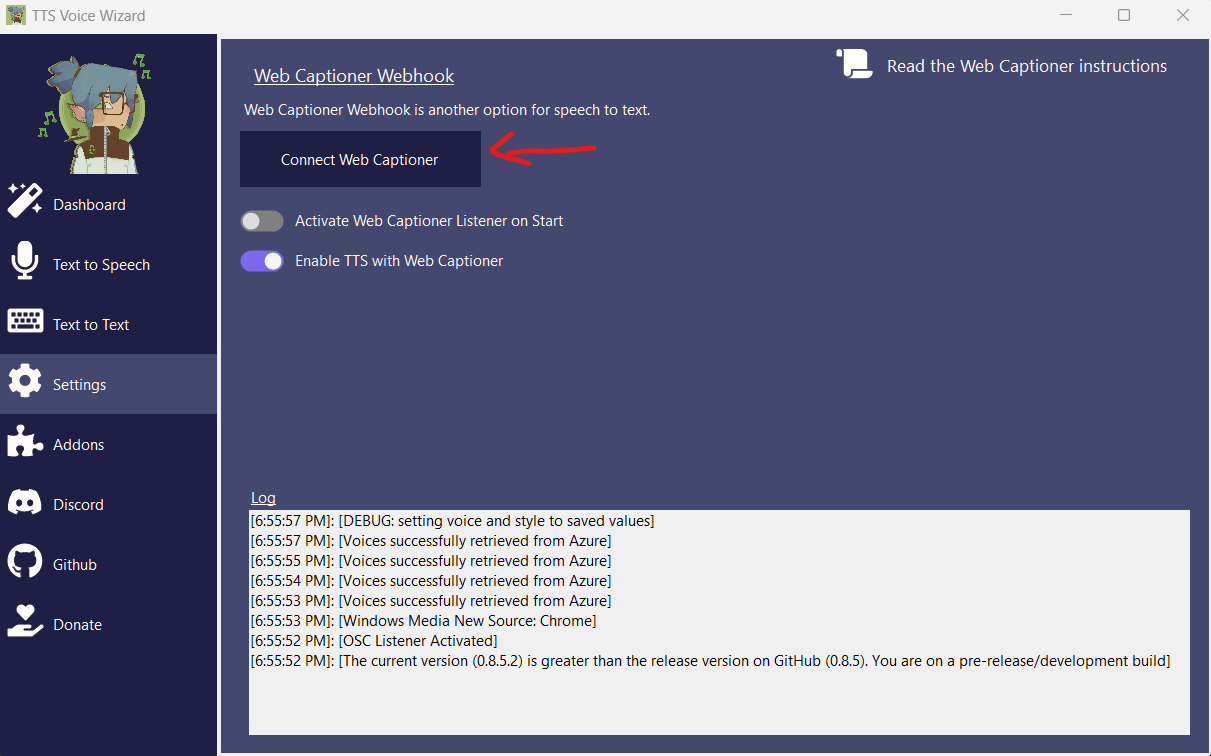The width and height of the screenshot is (1211, 756).
Task: Open Read the Web Captioner instructions link
Action: (1027, 66)
